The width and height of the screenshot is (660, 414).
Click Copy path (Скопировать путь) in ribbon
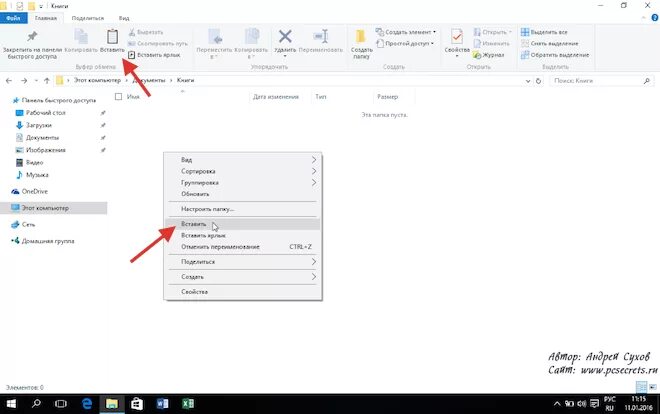(x=158, y=43)
